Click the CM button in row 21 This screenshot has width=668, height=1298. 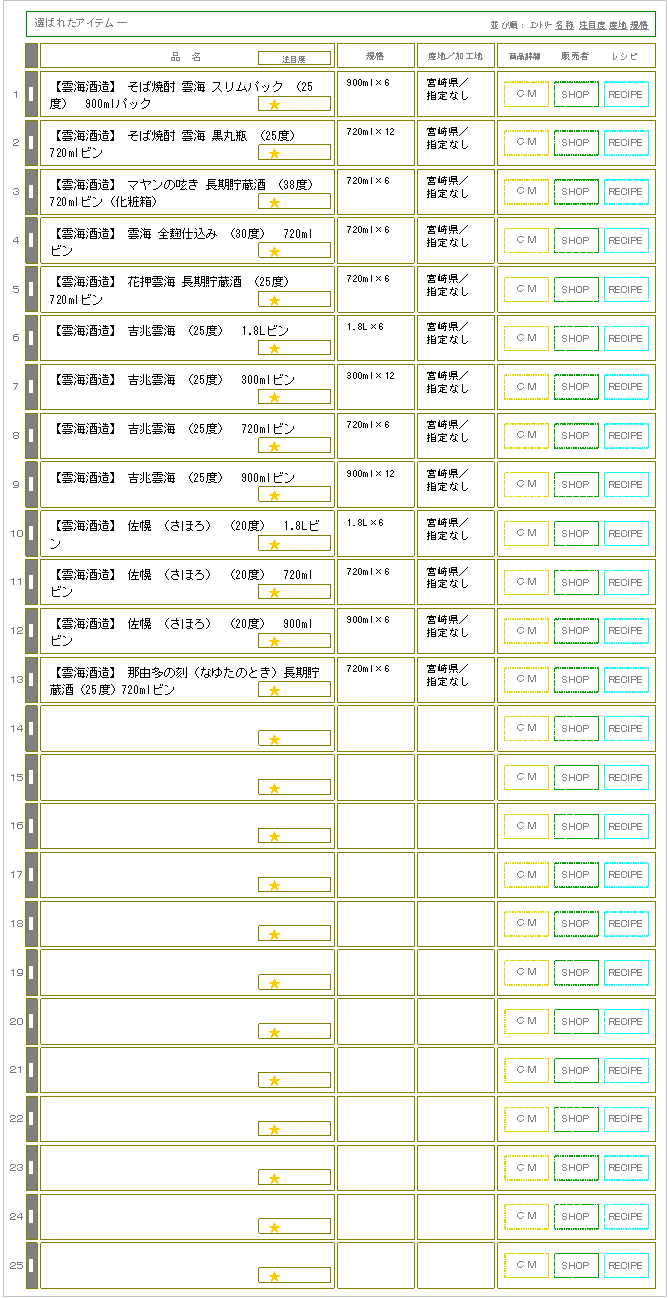pos(526,1070)
